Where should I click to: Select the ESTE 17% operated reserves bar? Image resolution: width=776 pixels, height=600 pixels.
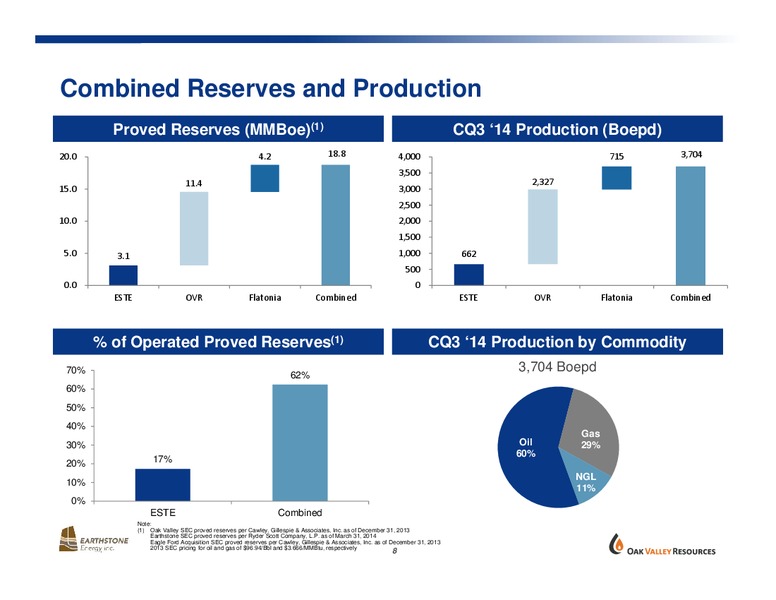pyautogui.click(x=163, y=485)
